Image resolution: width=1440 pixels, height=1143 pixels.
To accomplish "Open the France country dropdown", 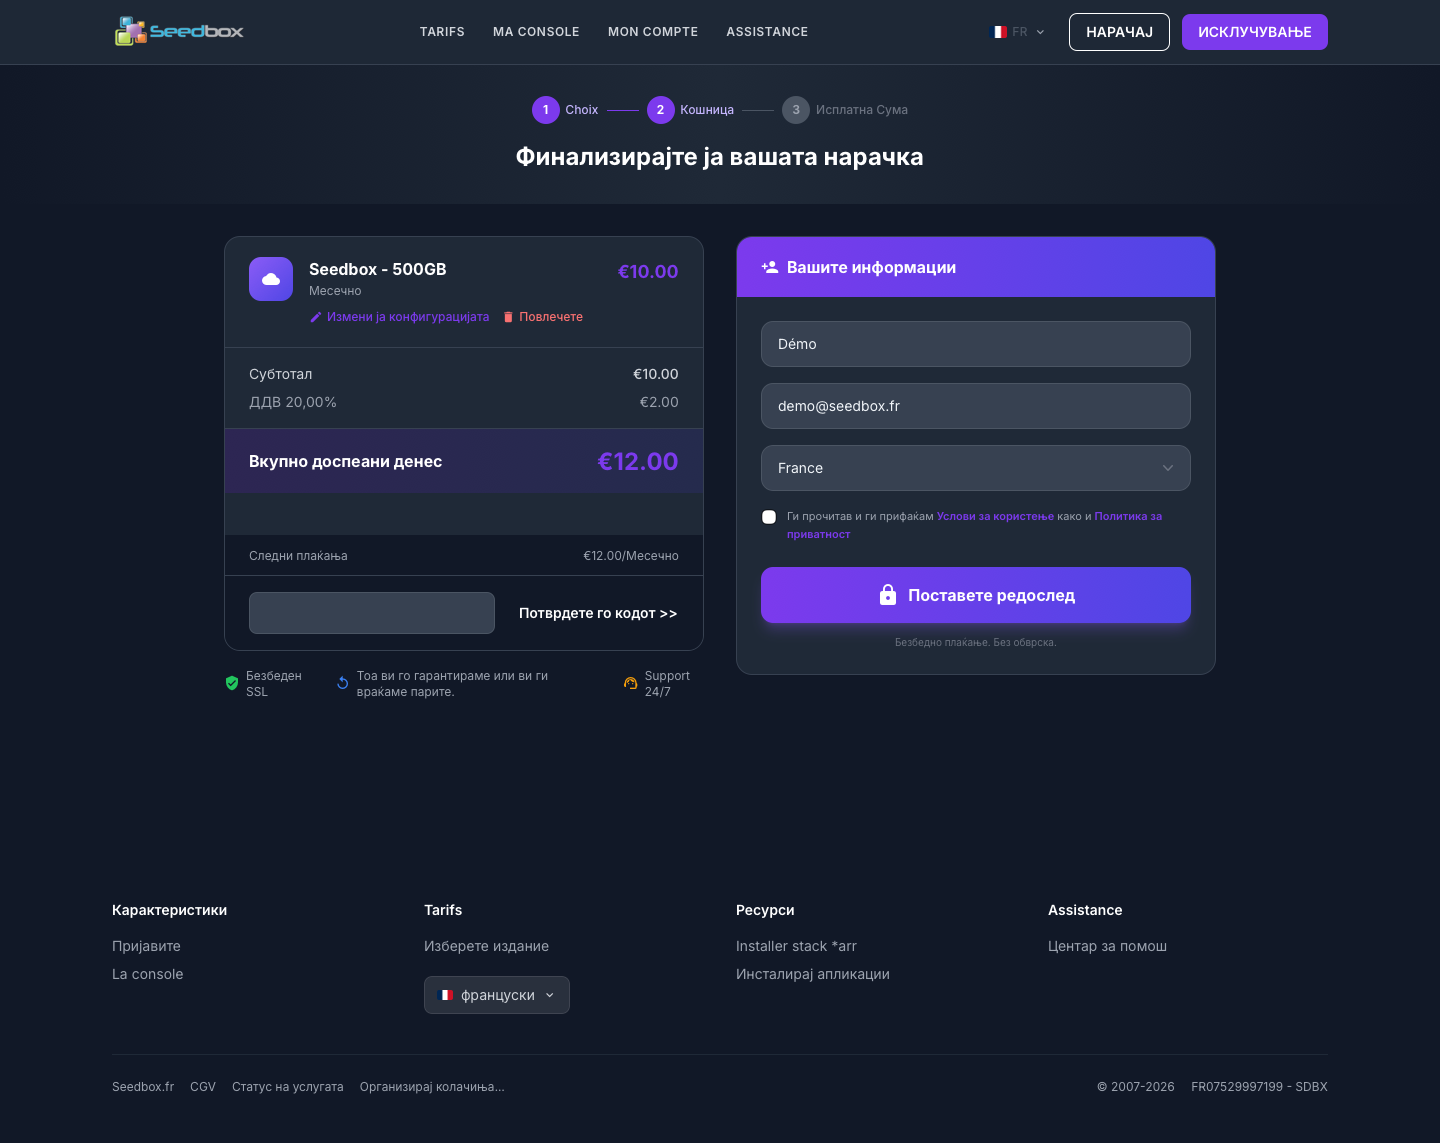I will (976, 468).
